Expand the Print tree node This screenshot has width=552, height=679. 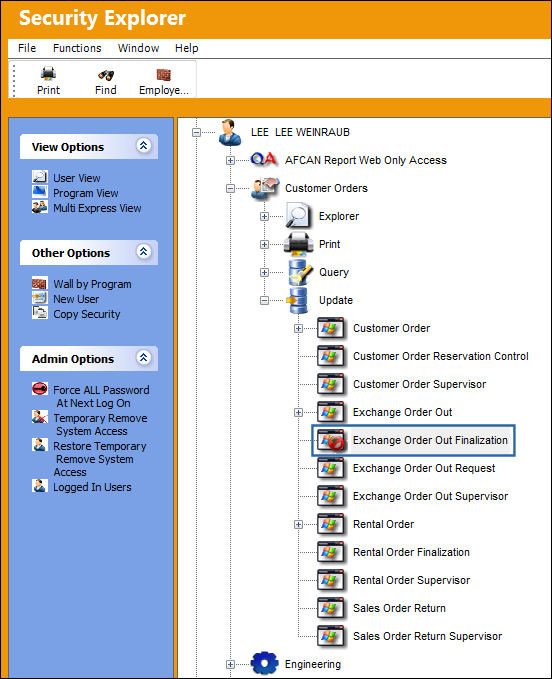pyautogui.click(x=264, y=245)
